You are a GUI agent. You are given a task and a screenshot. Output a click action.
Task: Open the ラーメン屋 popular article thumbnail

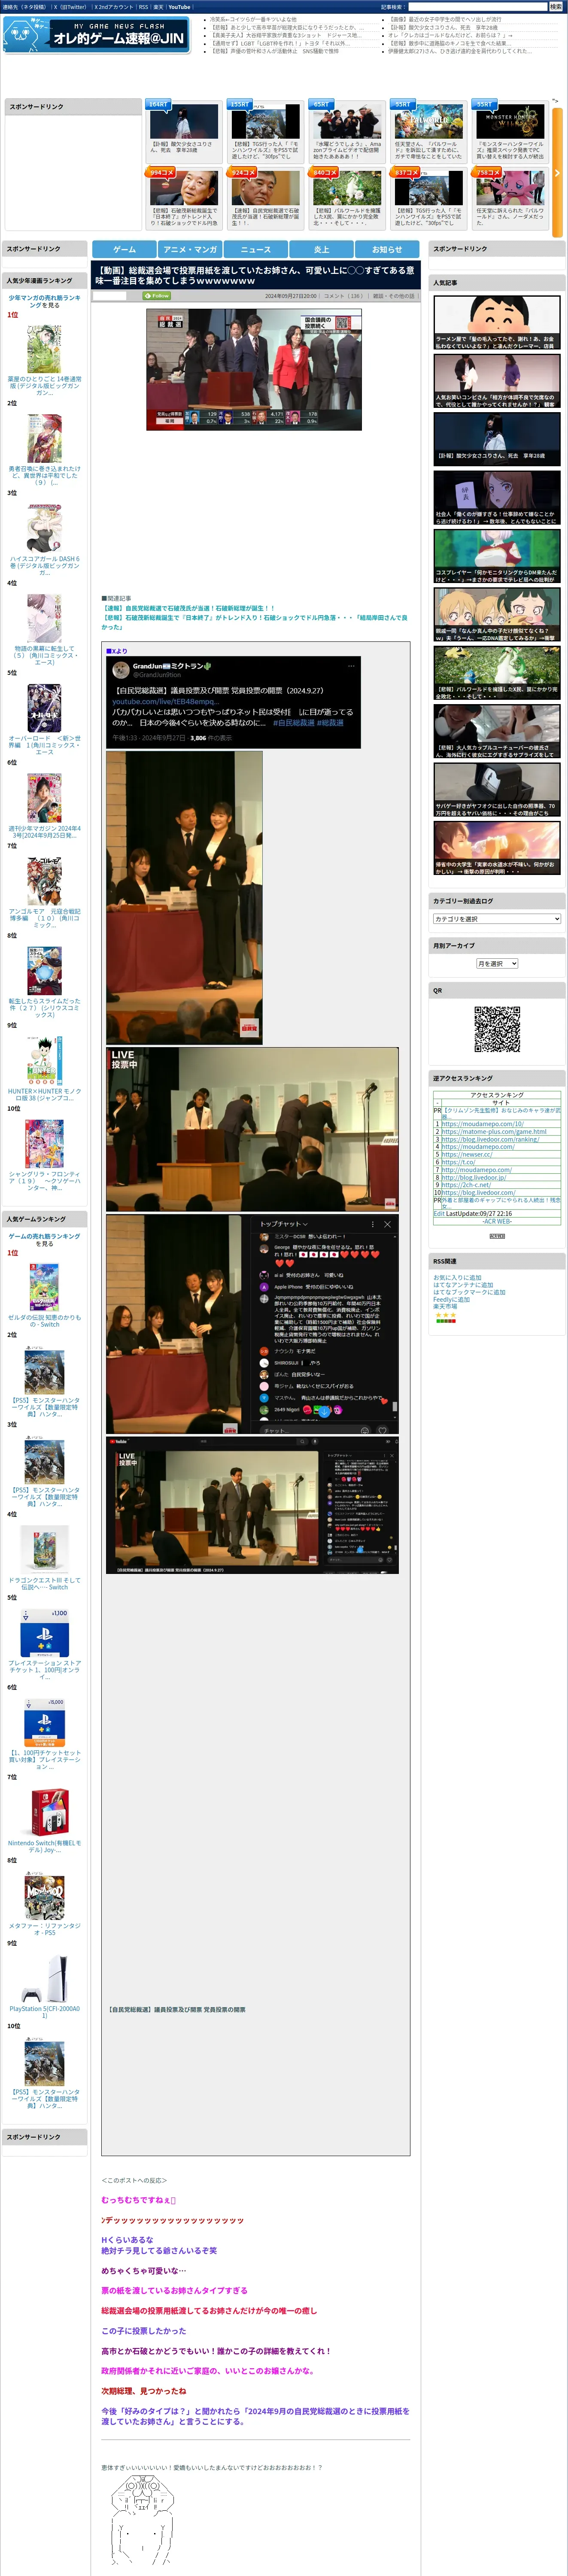click(x=497, y=322)
